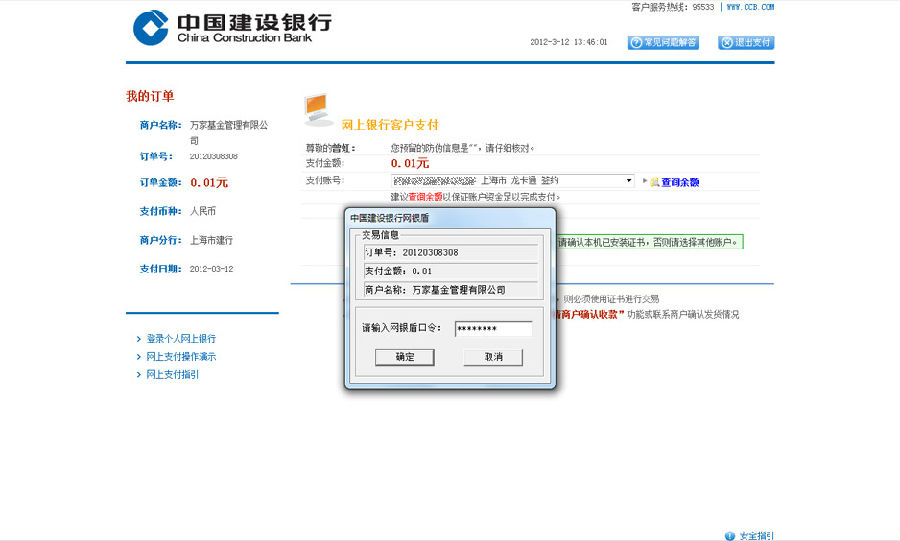Open the 常见问题解答 help button
Image resolution: width=900 pixels, height=541 pixels.
[x=663, y=42]
